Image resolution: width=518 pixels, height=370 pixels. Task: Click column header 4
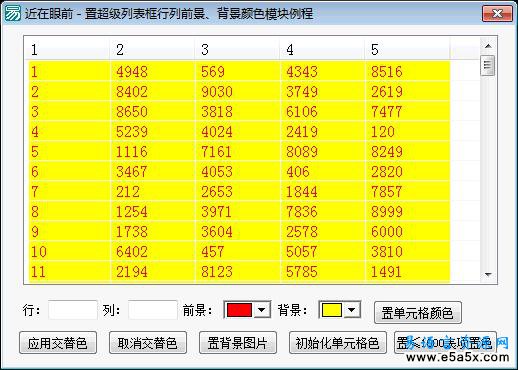point(322,50)
